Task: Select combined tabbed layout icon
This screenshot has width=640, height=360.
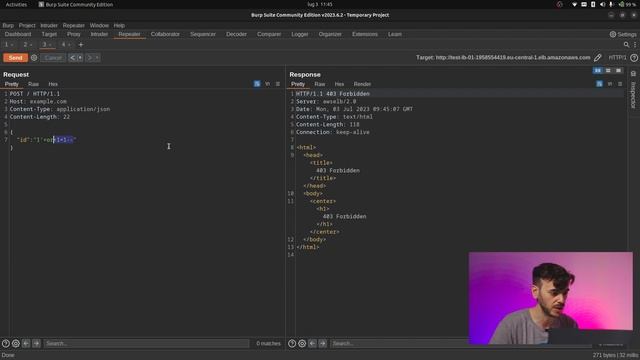Action: [618, 71]
